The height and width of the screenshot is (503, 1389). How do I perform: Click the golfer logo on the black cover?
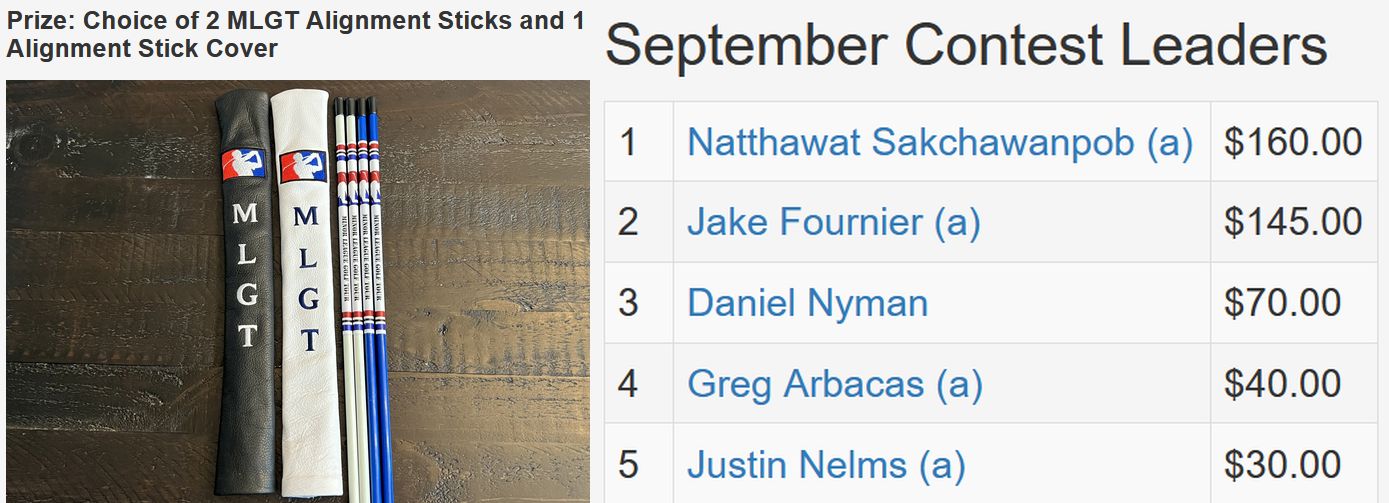click(x=244, y=164)
